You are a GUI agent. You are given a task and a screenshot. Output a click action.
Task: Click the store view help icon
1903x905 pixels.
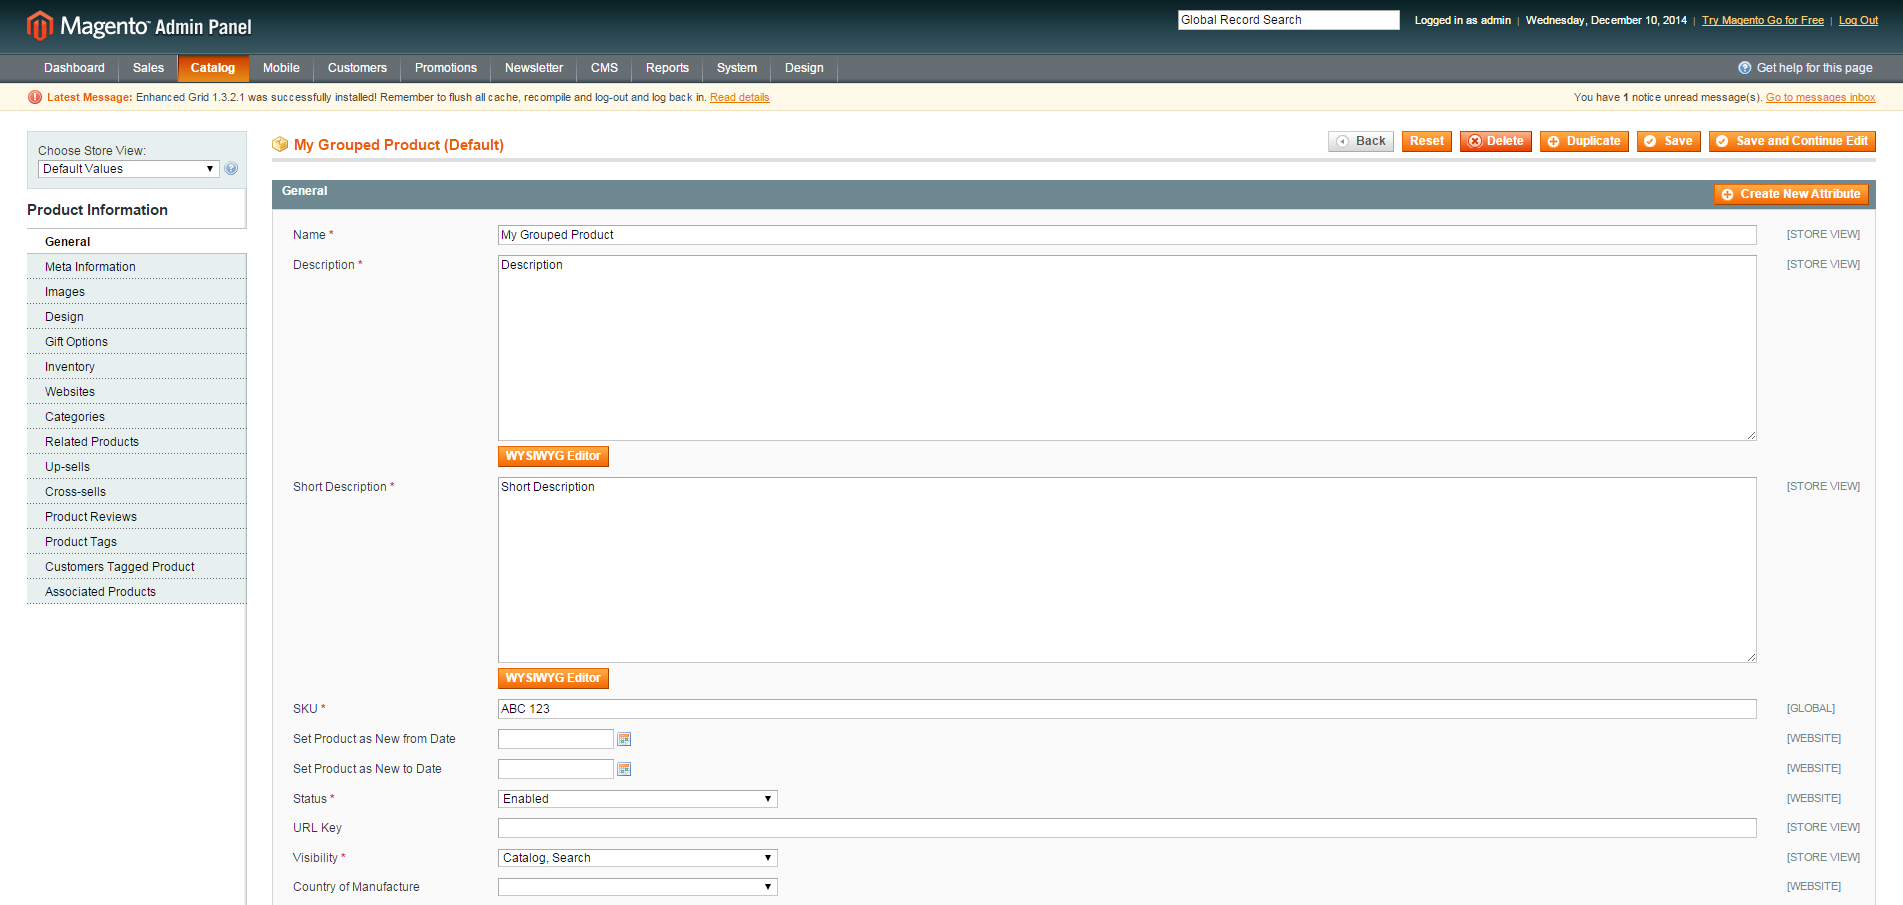tap(231, 169)
